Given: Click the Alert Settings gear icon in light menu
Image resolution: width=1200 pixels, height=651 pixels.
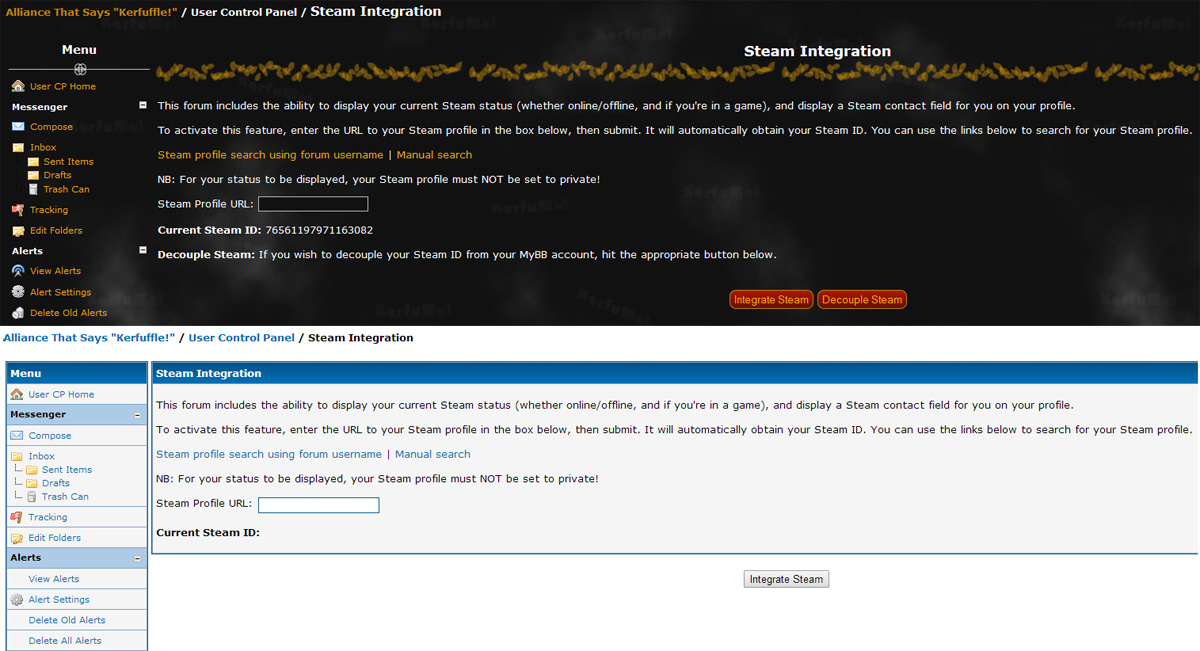Looking at the screenshot, I should 17,600.
